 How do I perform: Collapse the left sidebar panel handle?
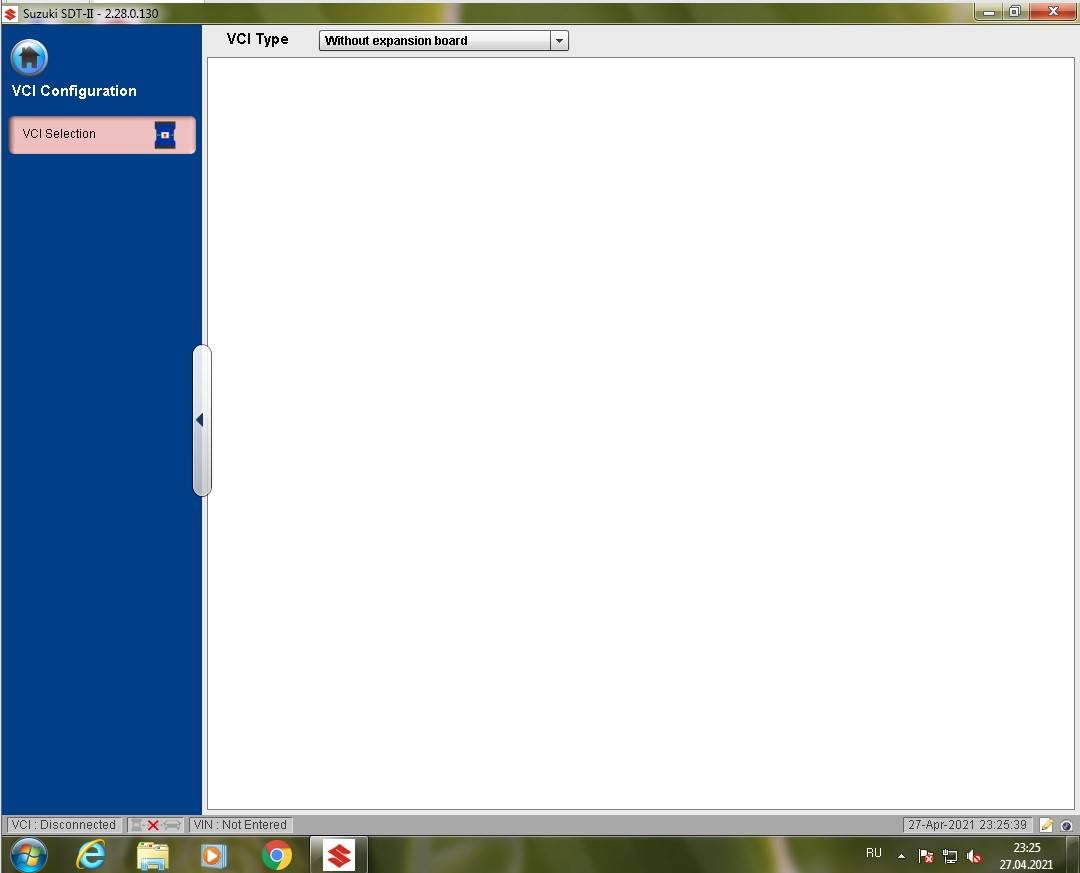[x=201, y=420]
